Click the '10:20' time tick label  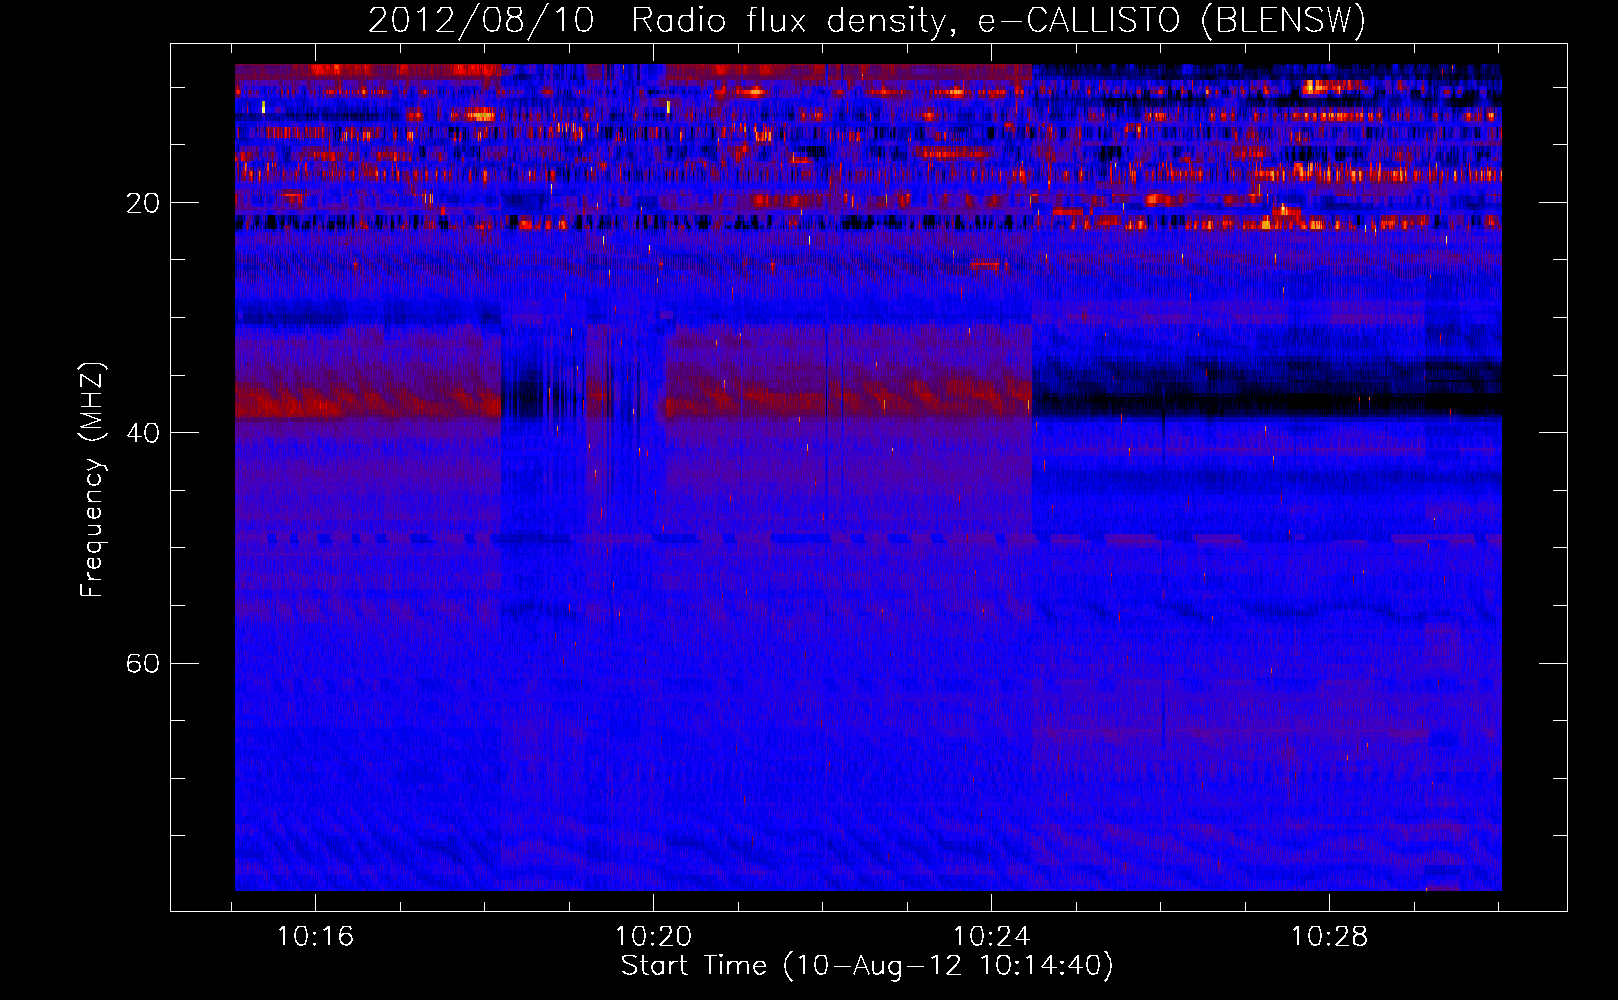pos(653,937)
